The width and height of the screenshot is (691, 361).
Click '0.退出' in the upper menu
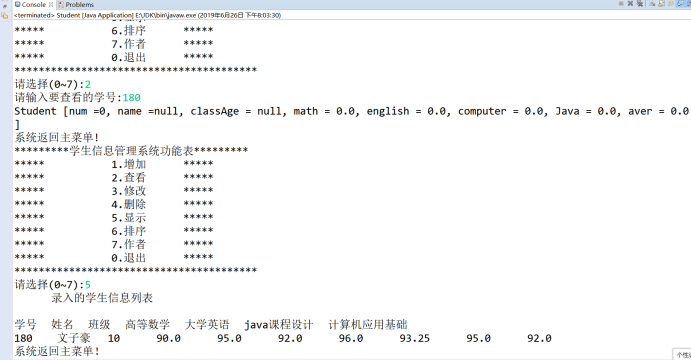tap(128, 57)
